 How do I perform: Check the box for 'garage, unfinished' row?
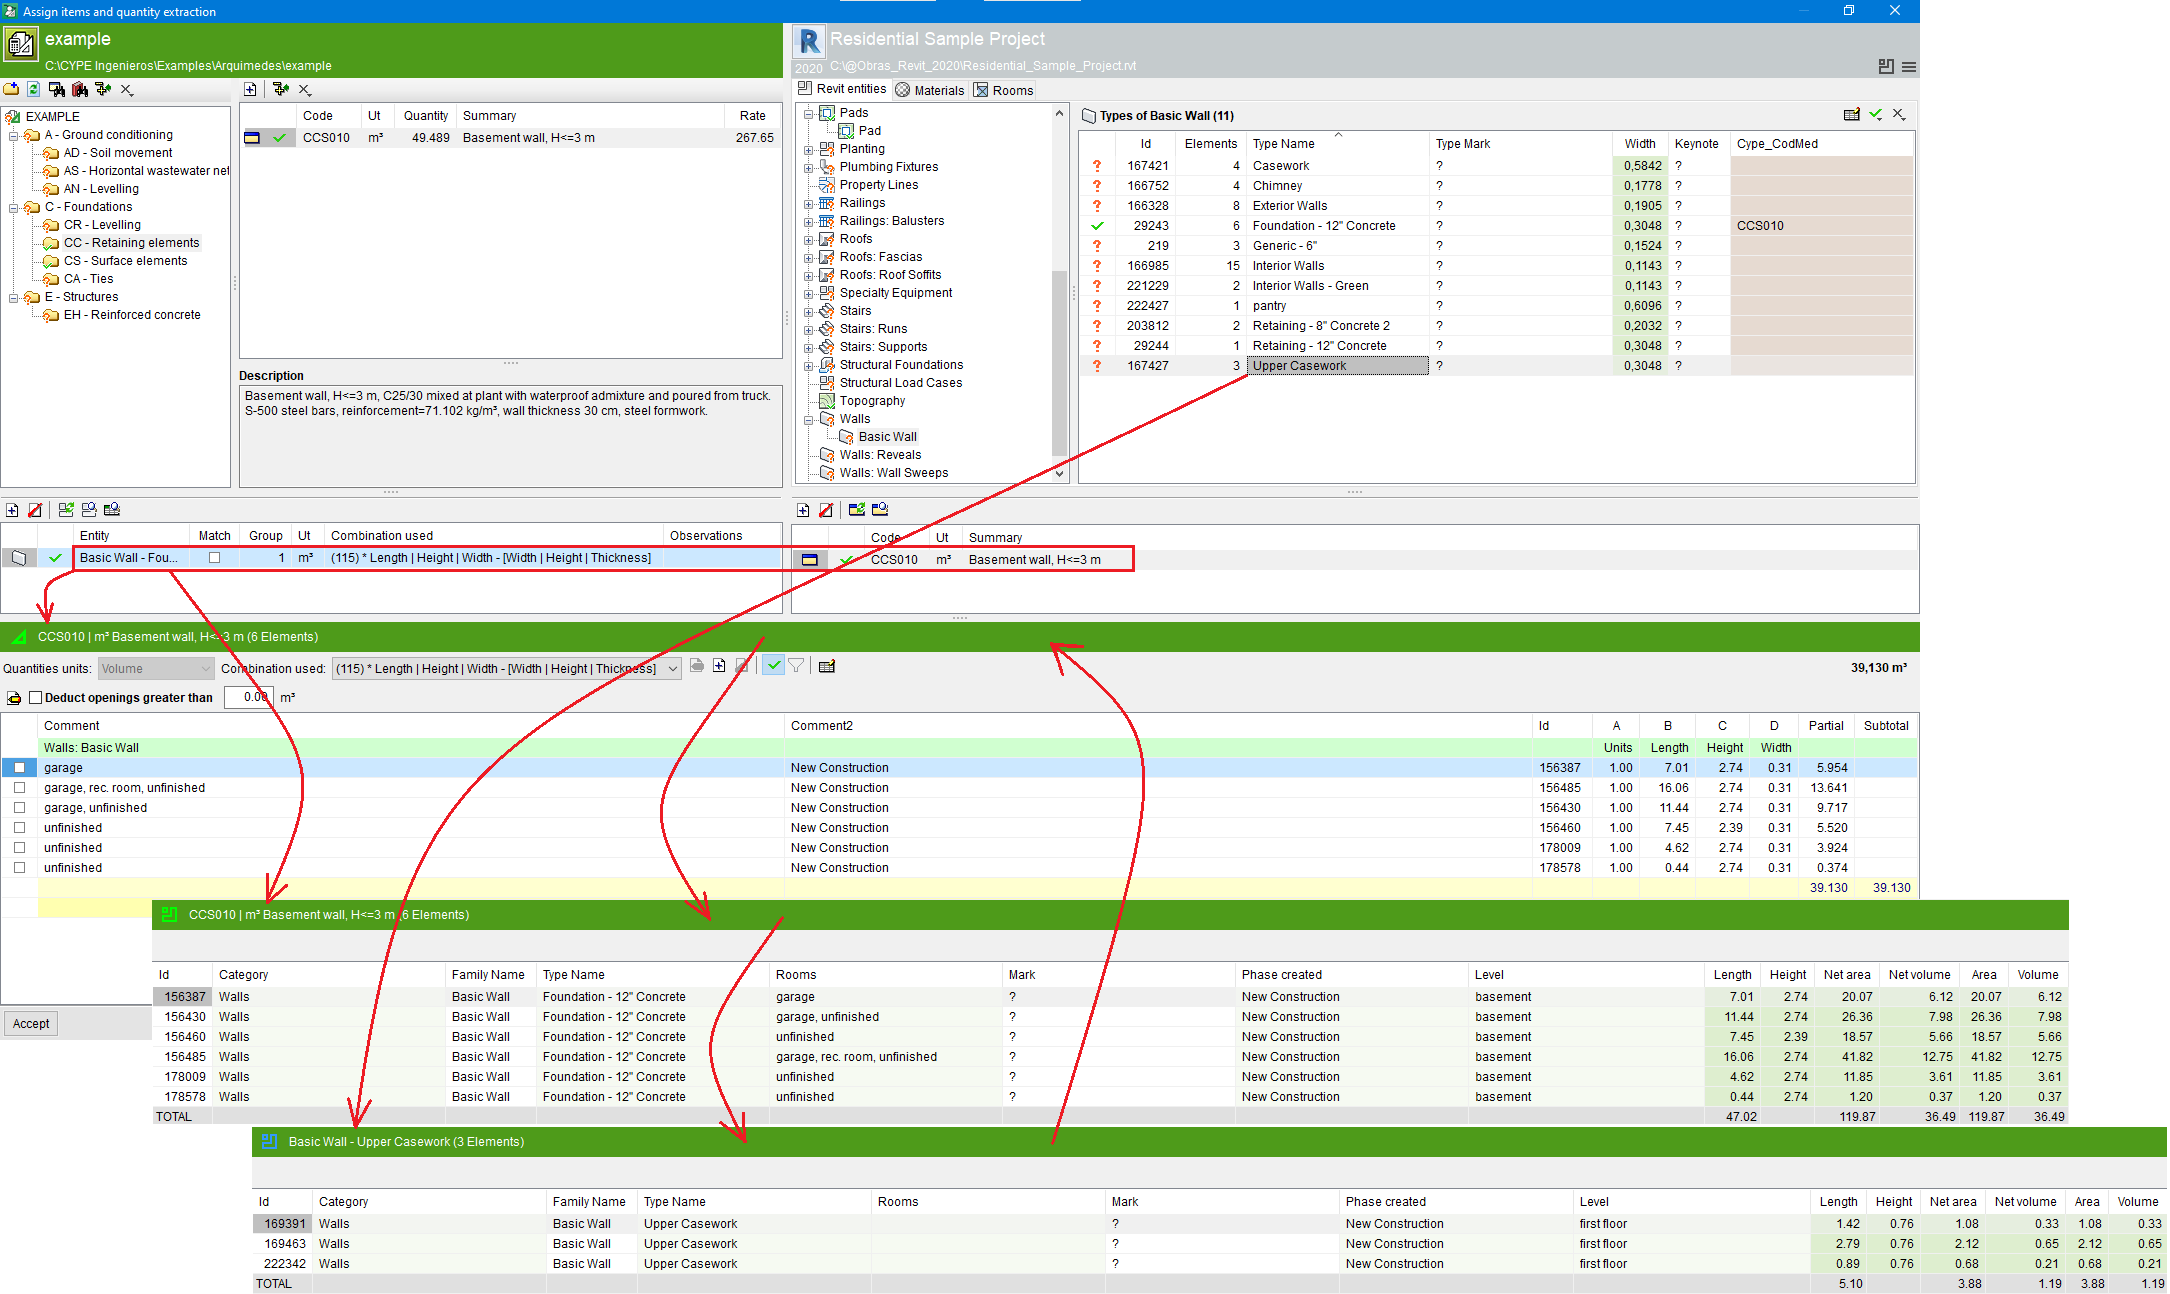pos(19,808)
